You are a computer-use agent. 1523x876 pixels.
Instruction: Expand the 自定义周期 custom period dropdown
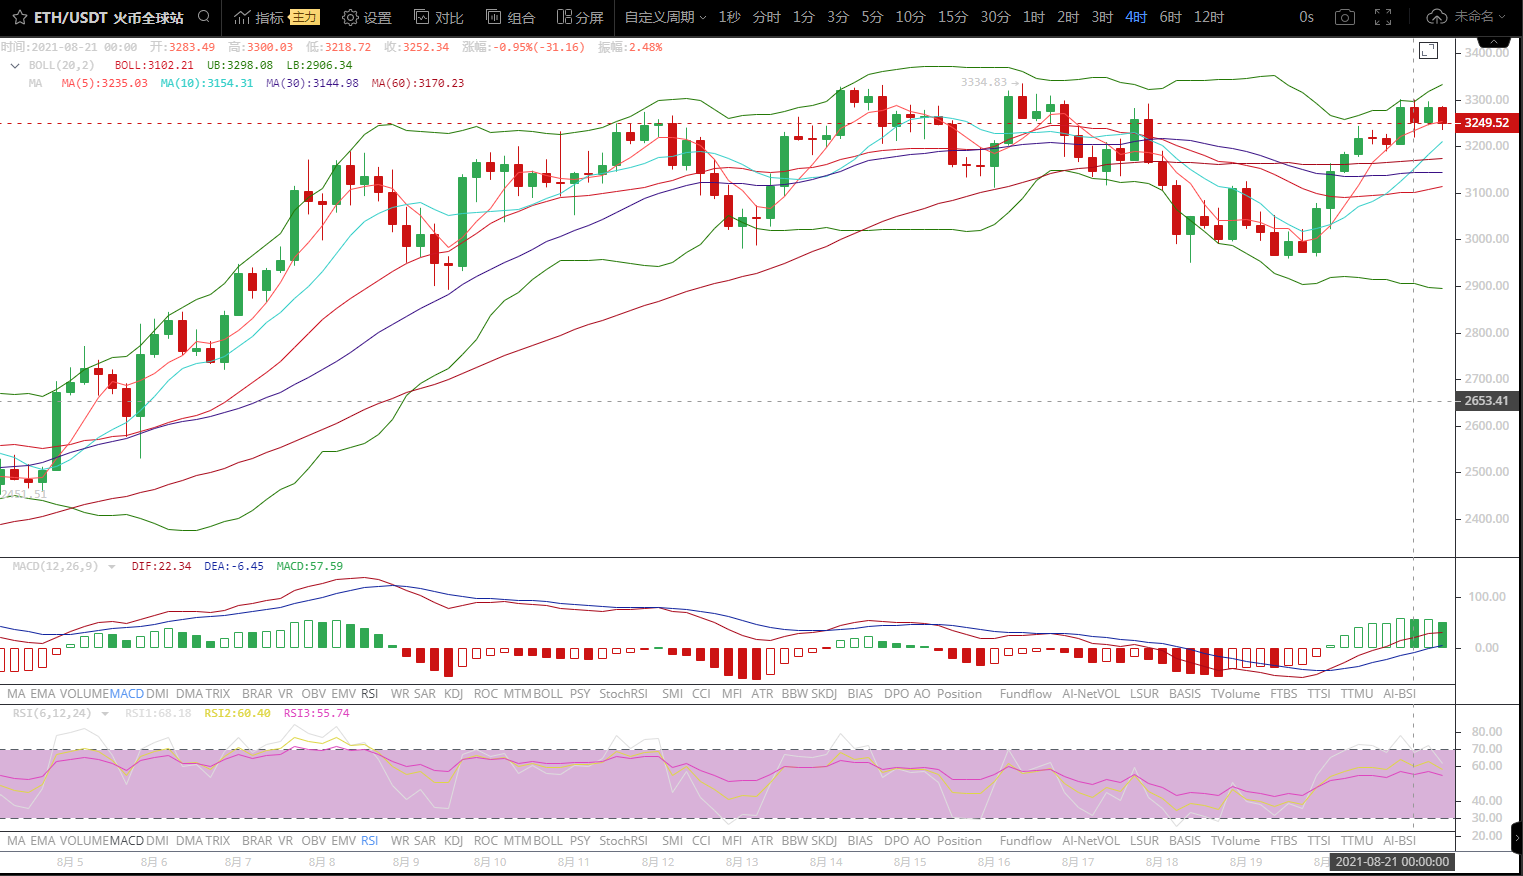click(x=665, y=18)
